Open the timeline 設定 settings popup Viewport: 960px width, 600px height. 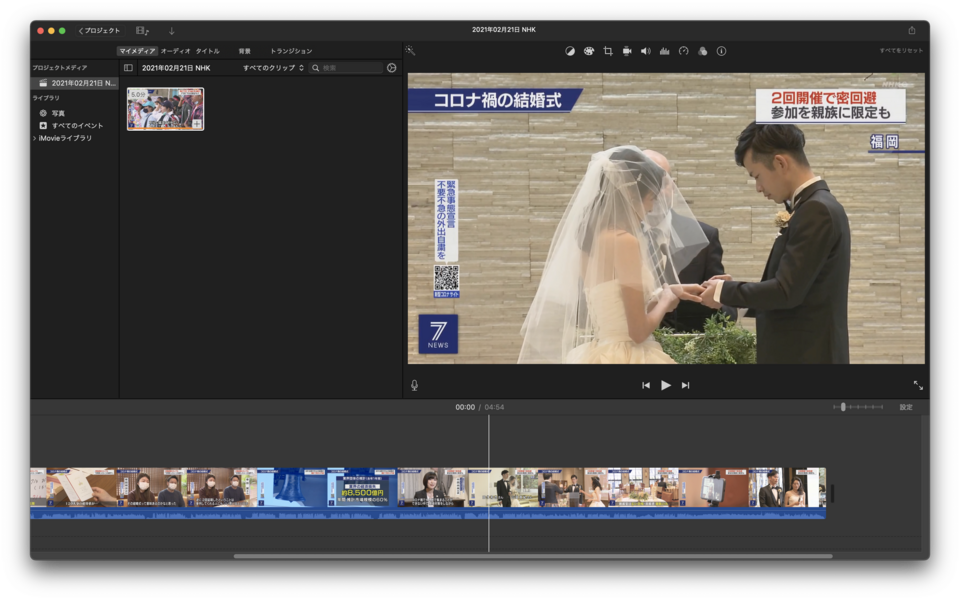tap(905, 407)
